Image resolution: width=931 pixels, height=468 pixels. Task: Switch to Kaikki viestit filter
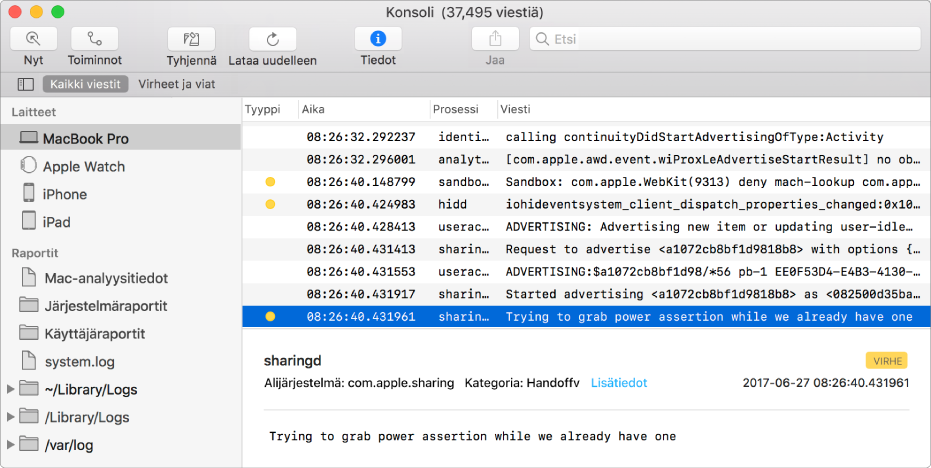click(x=86, y=84)
